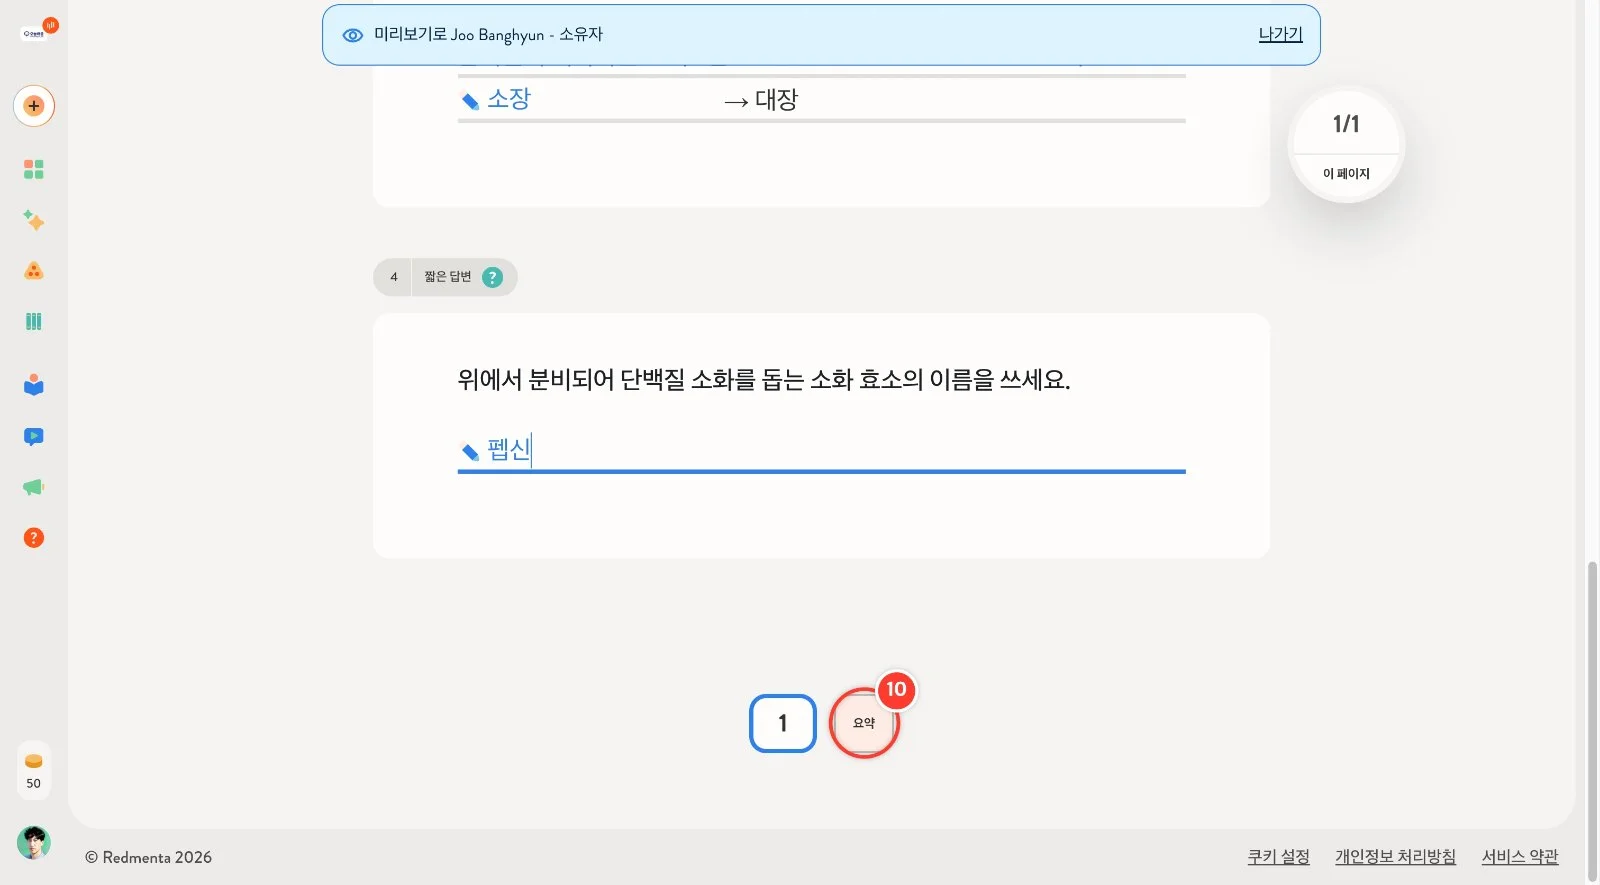
Task: Go to page 1 button
Action: coord(783,723)
